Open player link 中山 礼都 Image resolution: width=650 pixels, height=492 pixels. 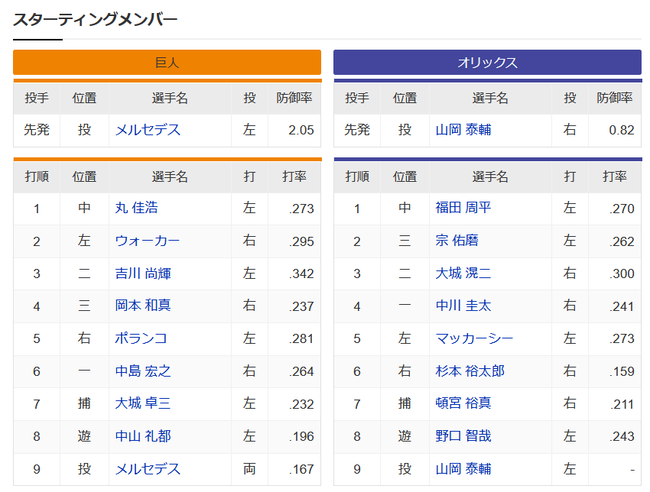point(143,436)
